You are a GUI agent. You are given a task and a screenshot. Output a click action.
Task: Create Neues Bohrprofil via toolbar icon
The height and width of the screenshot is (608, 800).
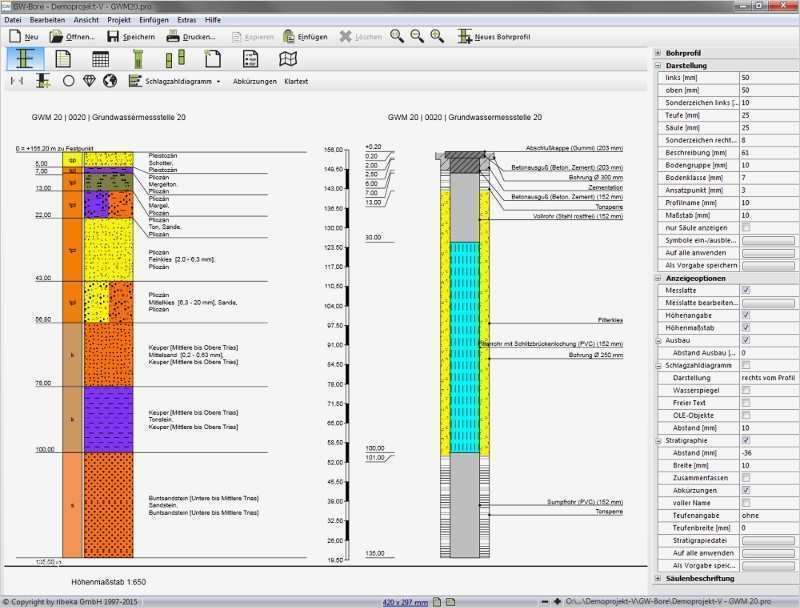[464, 36]
